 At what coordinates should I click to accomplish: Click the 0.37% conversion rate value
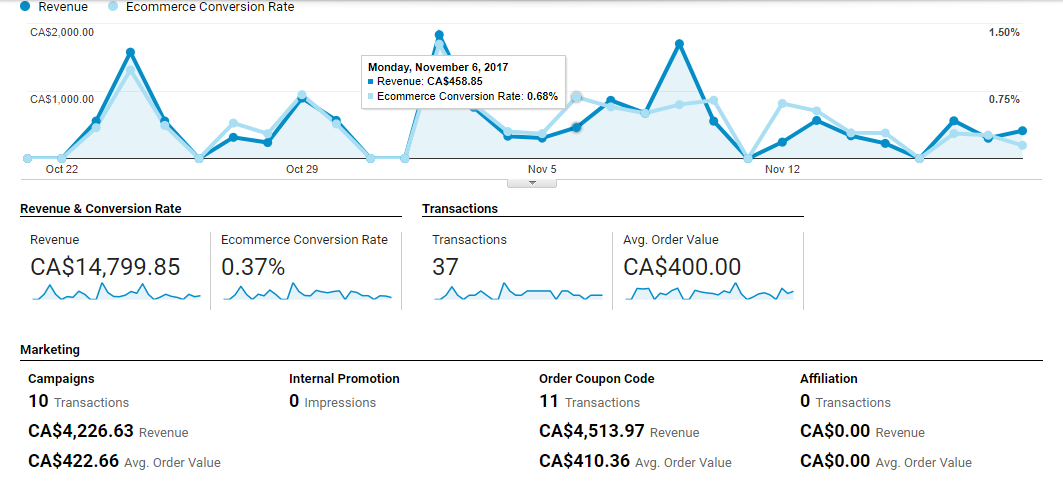tap(253, 267)
